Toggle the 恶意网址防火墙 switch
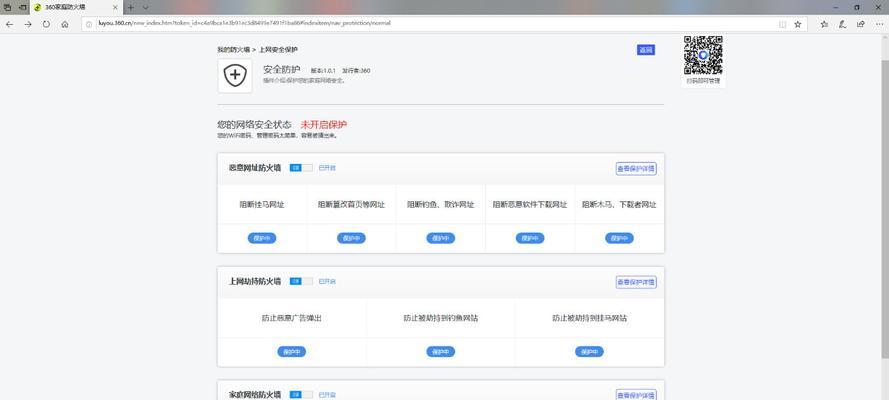The width and height of the screenshot is (889, 400). [301, 168]
